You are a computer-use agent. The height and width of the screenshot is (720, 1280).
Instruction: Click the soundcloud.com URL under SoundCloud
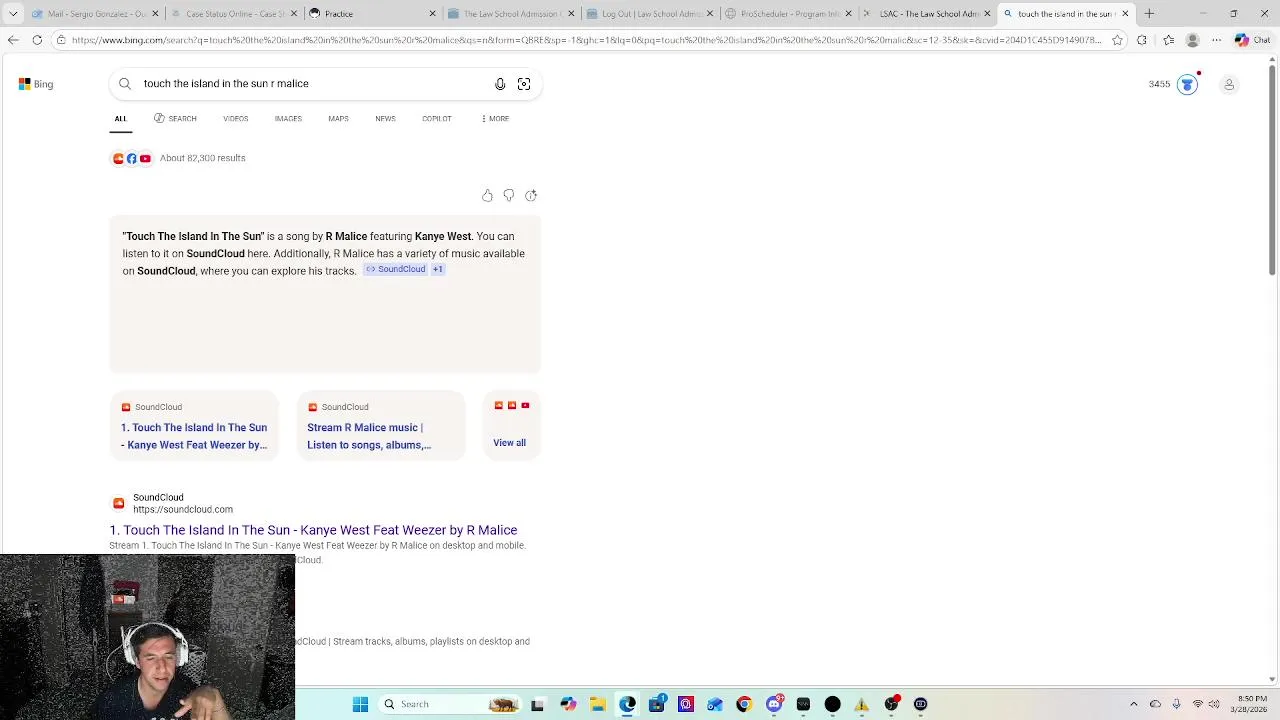coord(183,510)
